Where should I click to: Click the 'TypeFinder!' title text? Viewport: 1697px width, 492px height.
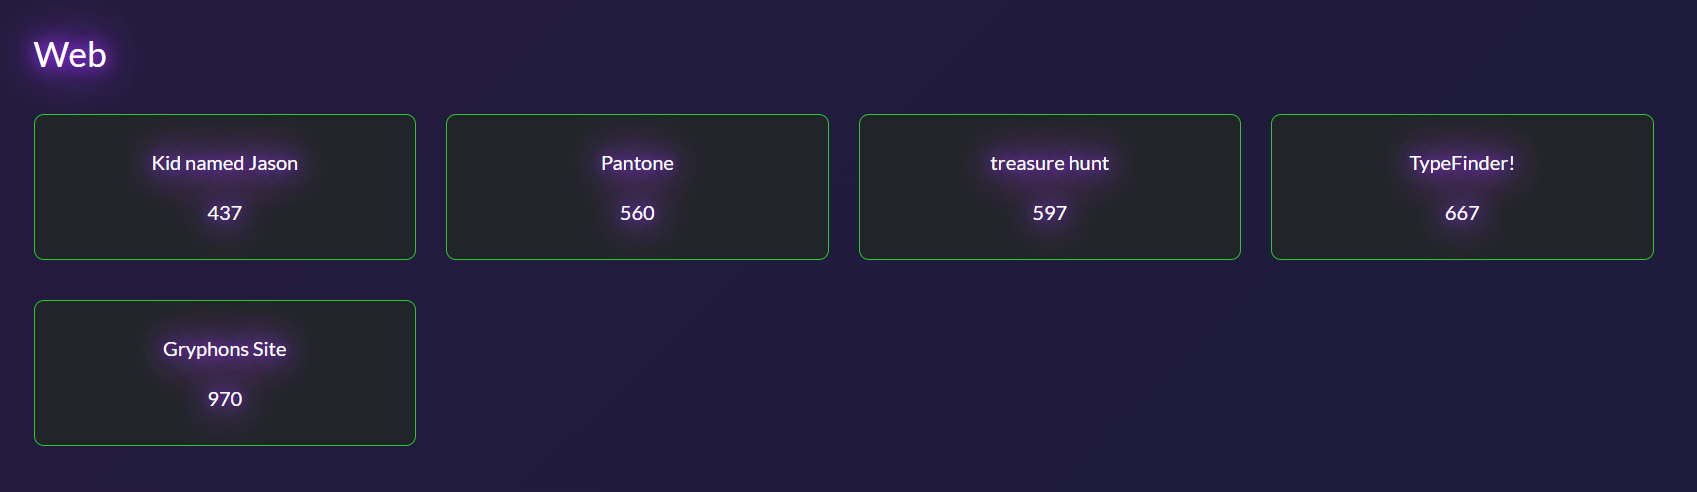(1461, 163)
